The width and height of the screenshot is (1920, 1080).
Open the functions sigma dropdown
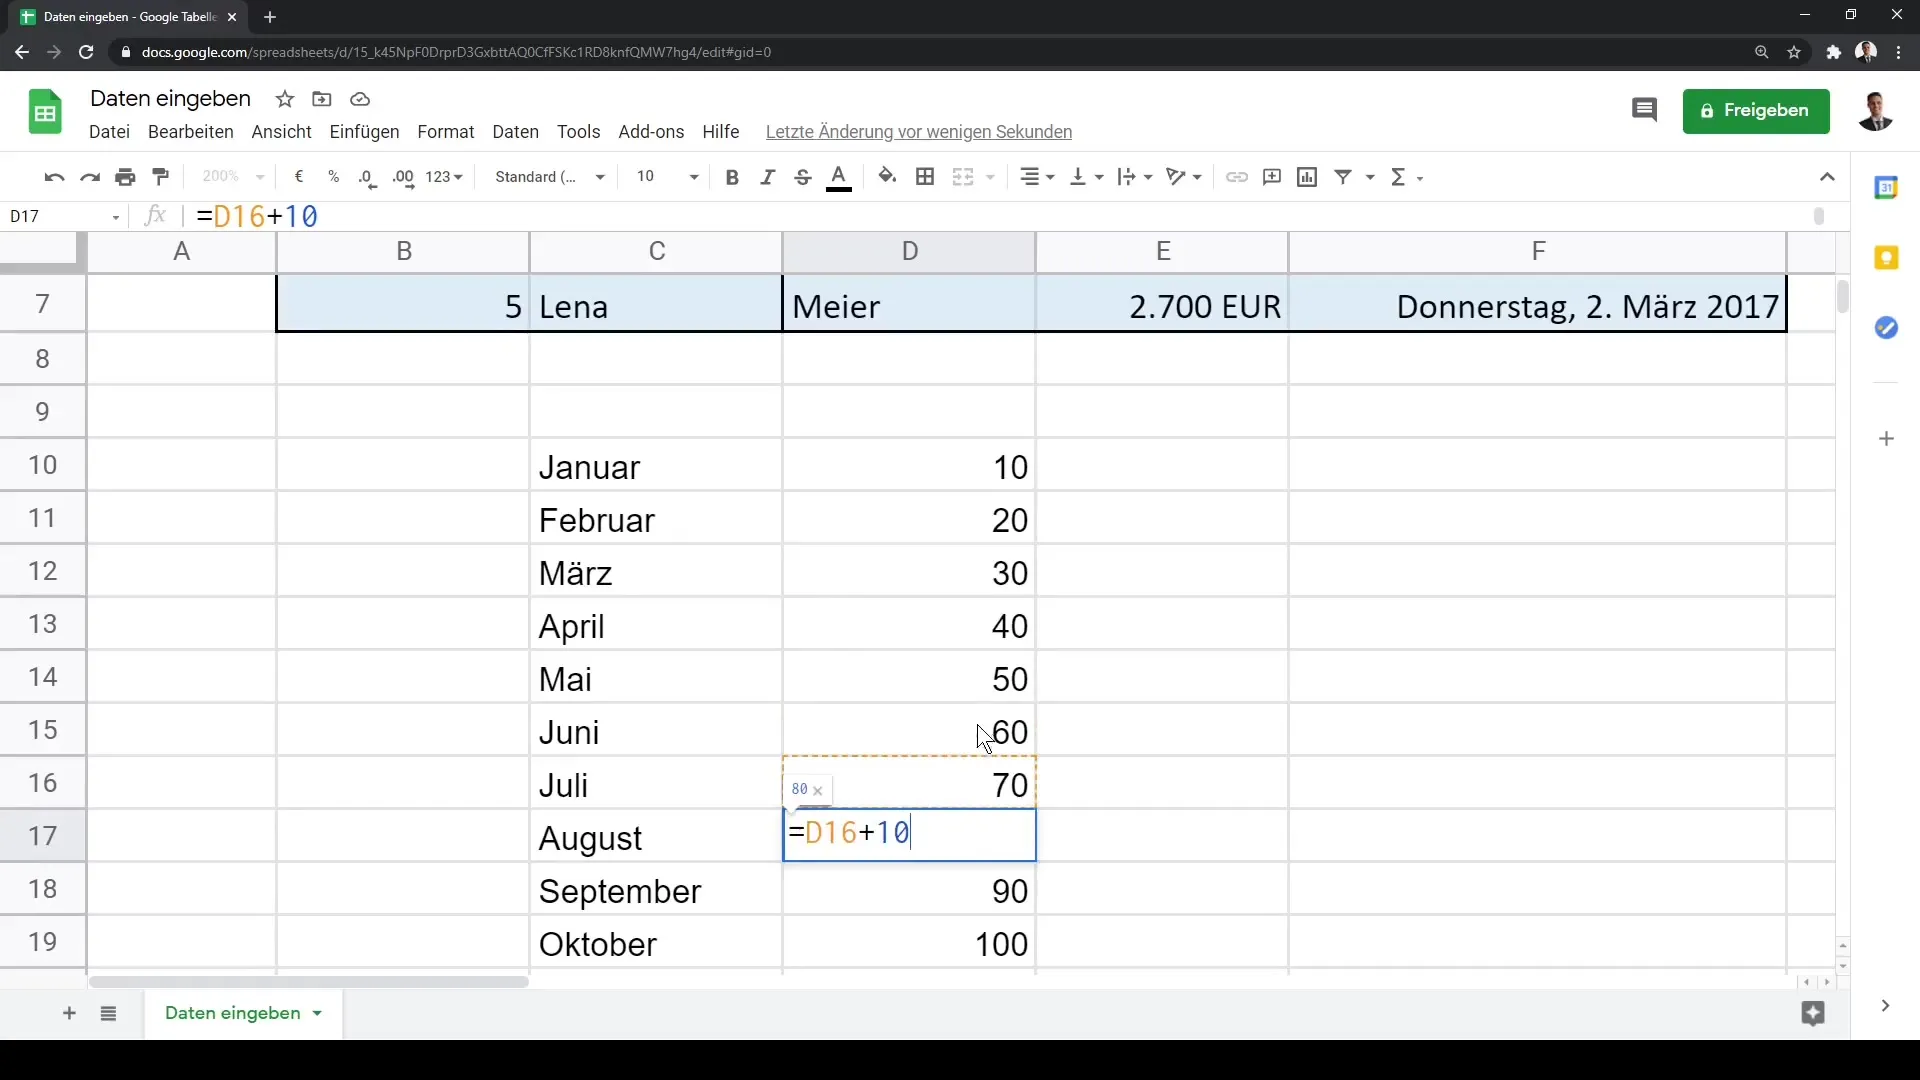point(1406,177)
